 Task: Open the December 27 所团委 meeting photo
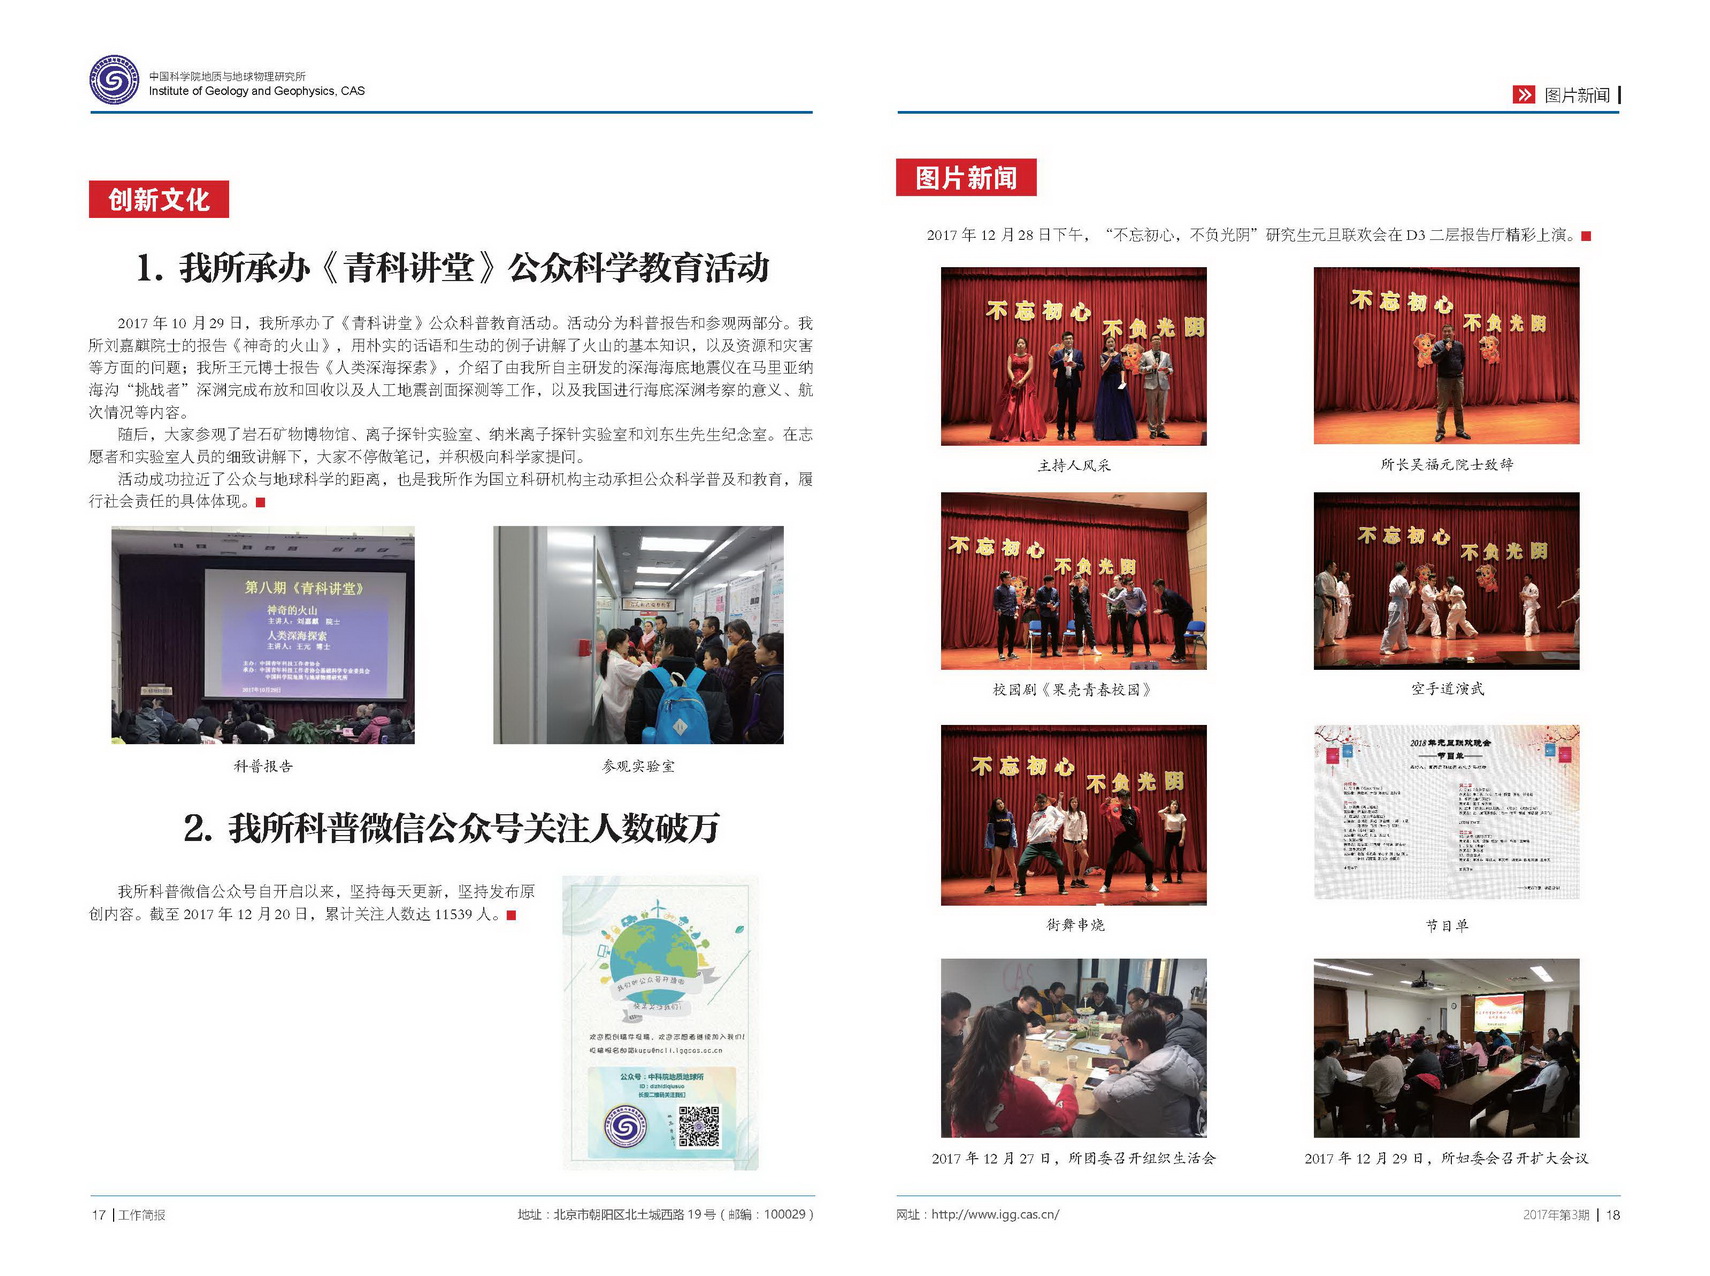tap(1073, 1048)
